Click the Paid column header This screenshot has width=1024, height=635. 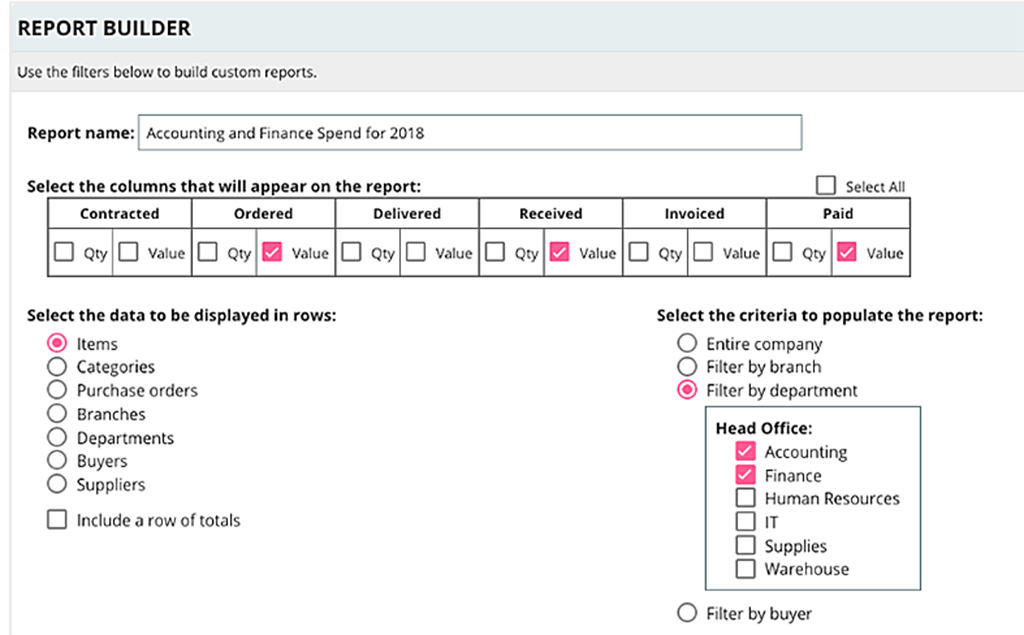pos(838,214)
